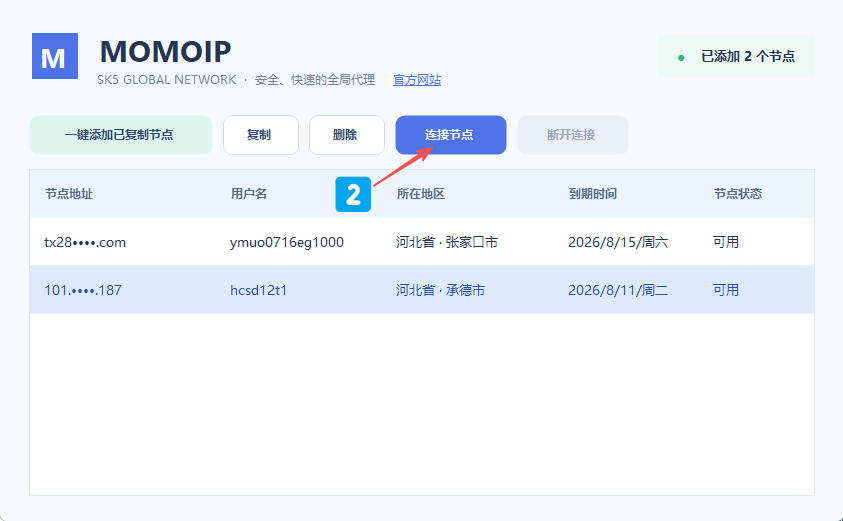Click the 复制 button

tap(261, 135)
